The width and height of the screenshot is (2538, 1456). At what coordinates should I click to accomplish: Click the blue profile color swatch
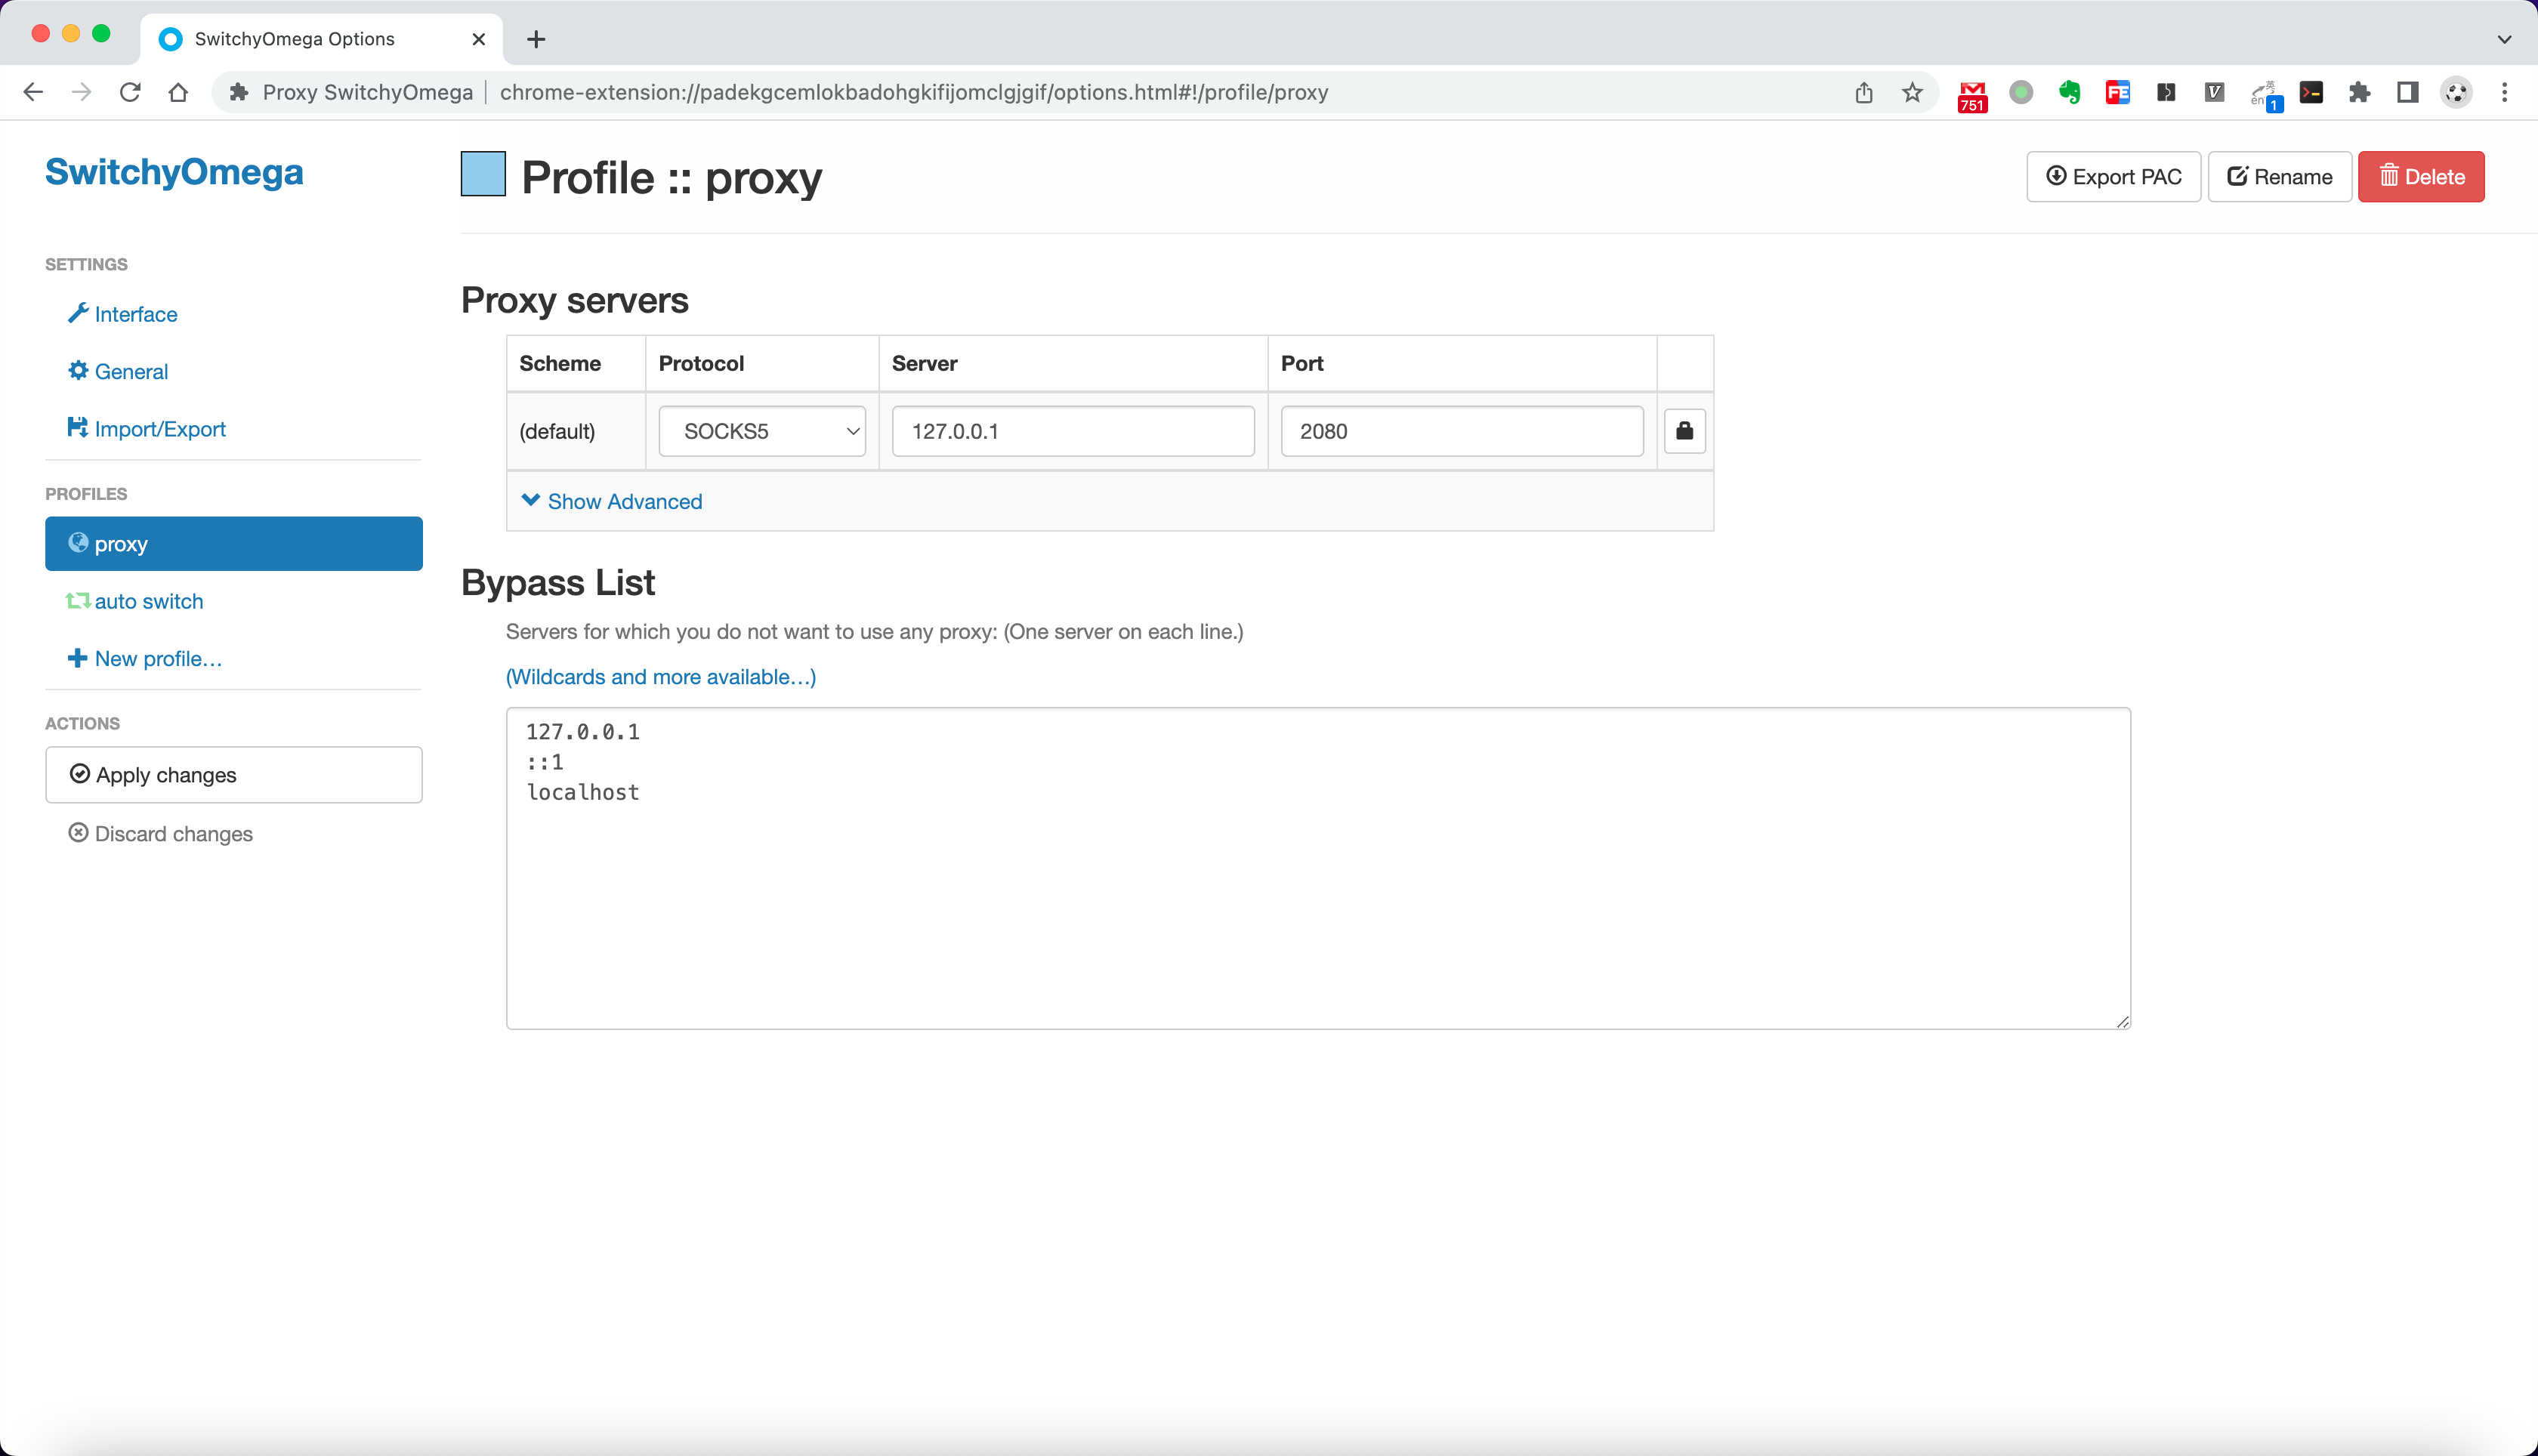[x=483, y=174]
